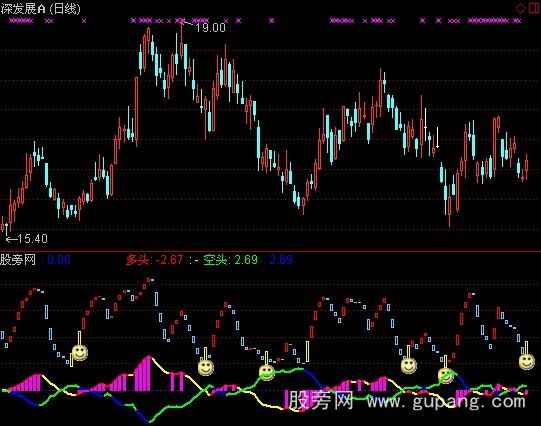This screenshot has height=426, width=541.
Task: Click the leftmost smiley buy-signal icon
Action: [x=80, y=353]
